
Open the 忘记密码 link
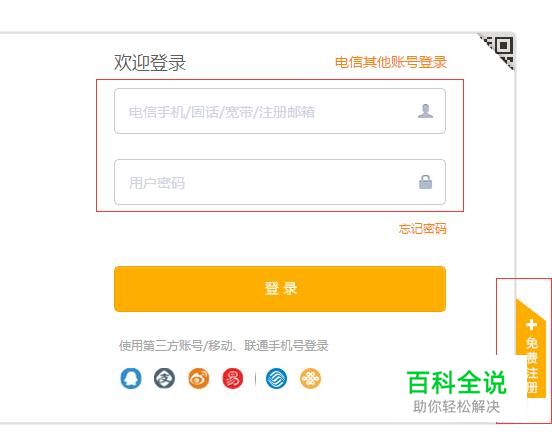tap(423, 229)
